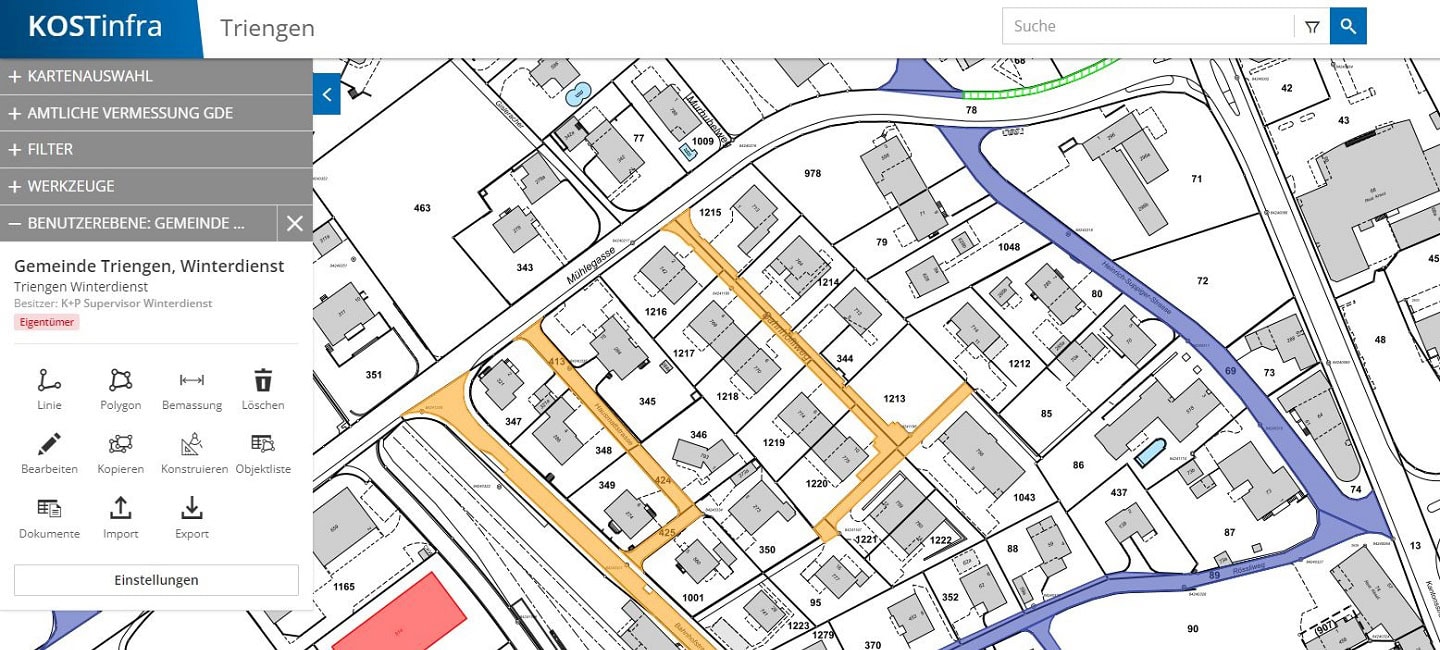Click the Löschen trash icon
Viewport: 1440px width, 650px height.
[x=263, y=381]
